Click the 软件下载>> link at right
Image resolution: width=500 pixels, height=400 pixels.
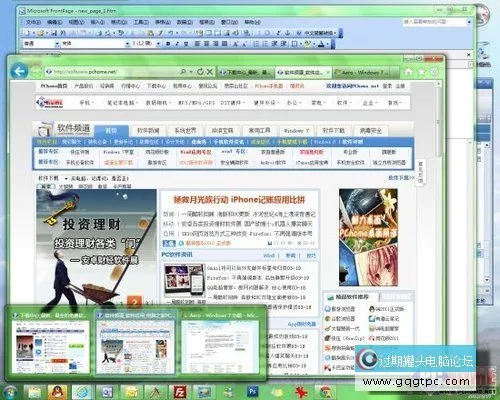click(402, 178)
